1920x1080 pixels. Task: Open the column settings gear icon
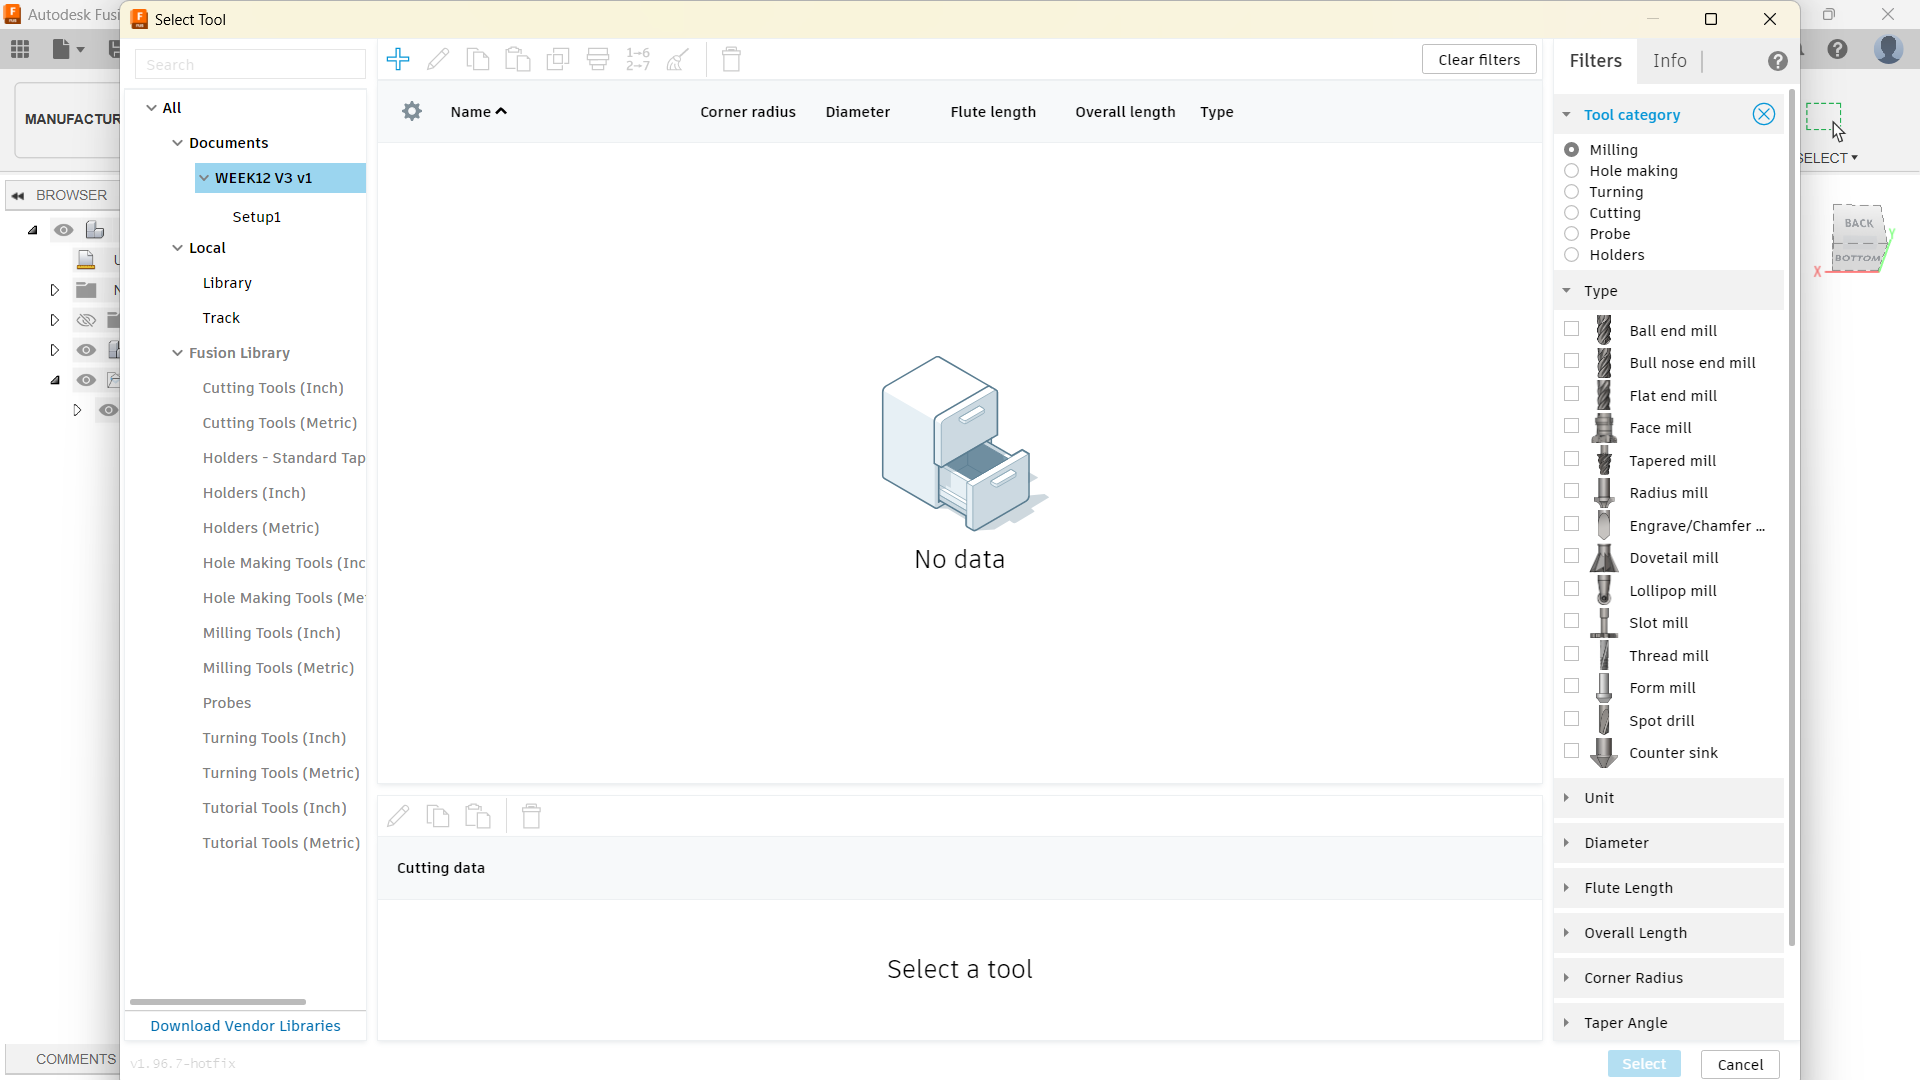[412, 111]
